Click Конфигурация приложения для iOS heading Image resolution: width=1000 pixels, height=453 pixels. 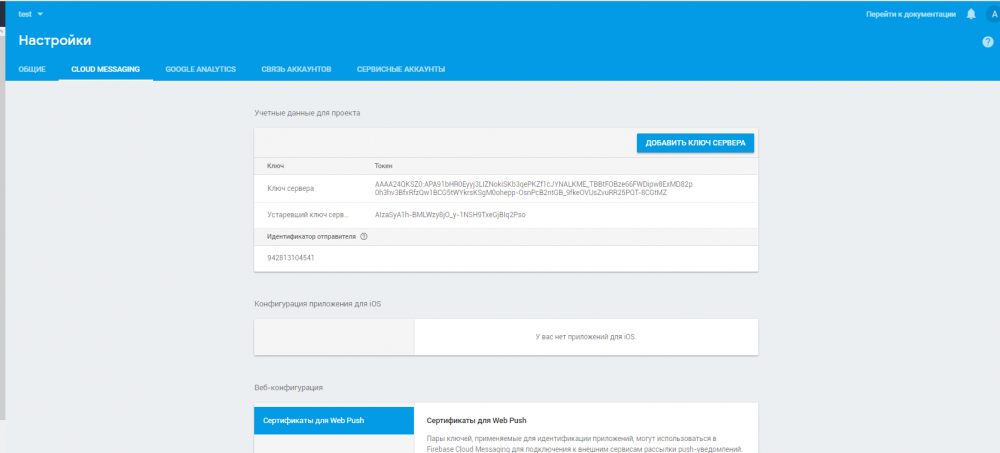coord(318,304)
